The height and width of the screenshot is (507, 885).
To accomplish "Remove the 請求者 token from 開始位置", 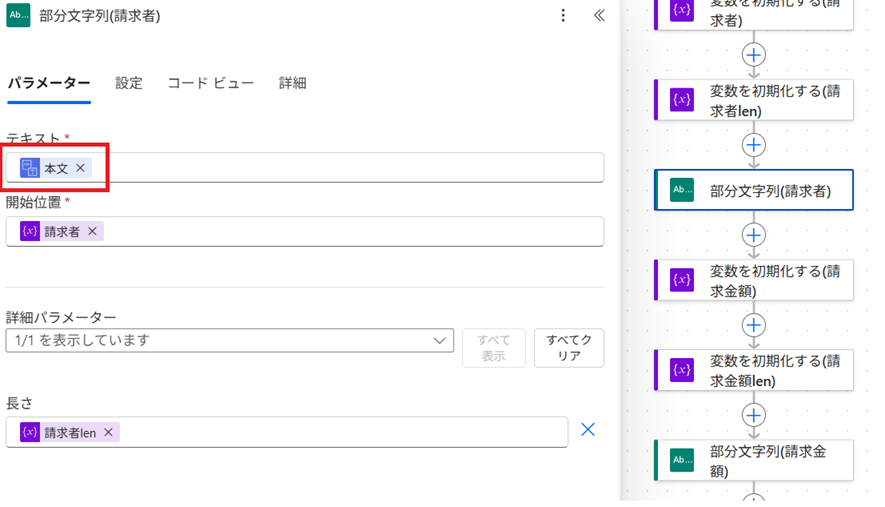I will point(93,231).
